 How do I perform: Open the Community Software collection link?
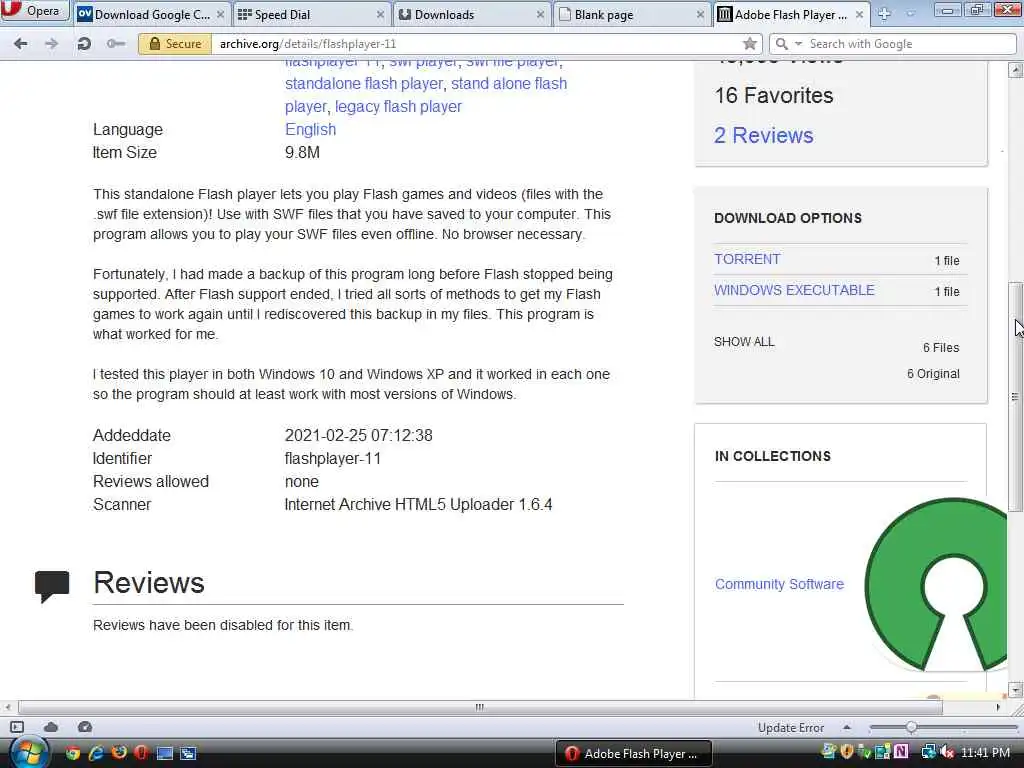pos(779,584)
